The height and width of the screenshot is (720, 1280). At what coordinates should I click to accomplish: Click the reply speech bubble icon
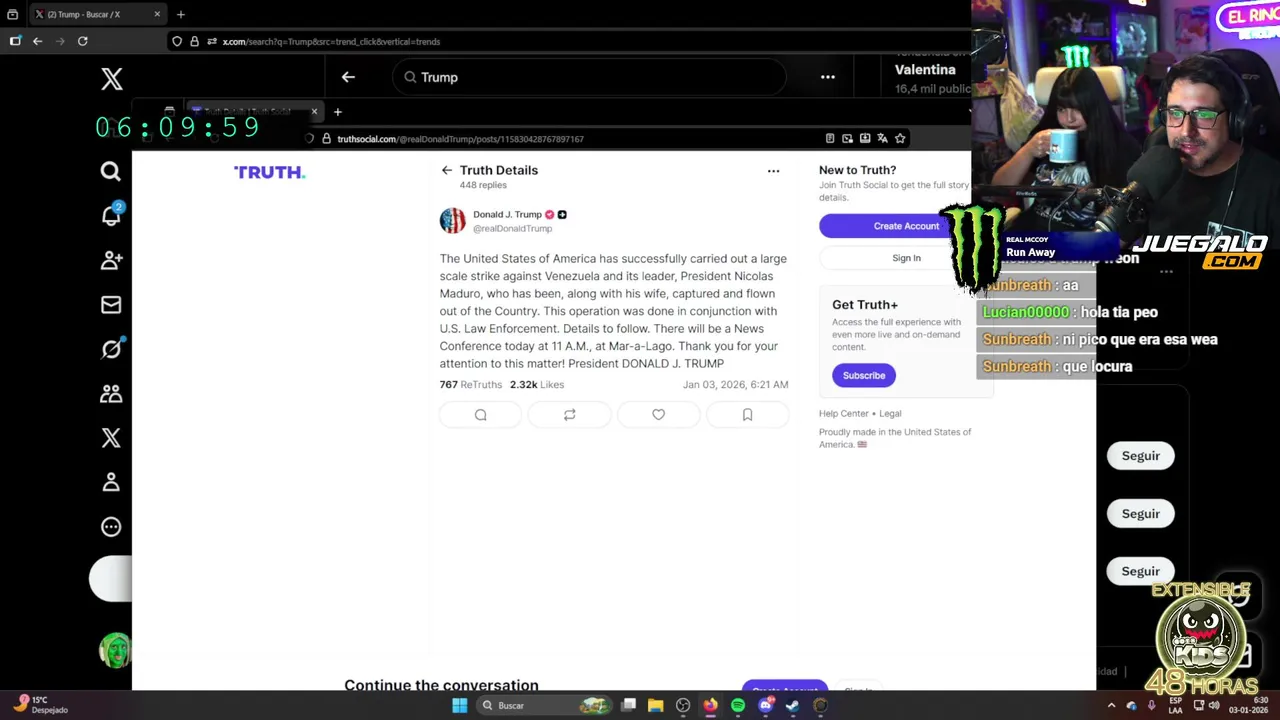point(480,415)
